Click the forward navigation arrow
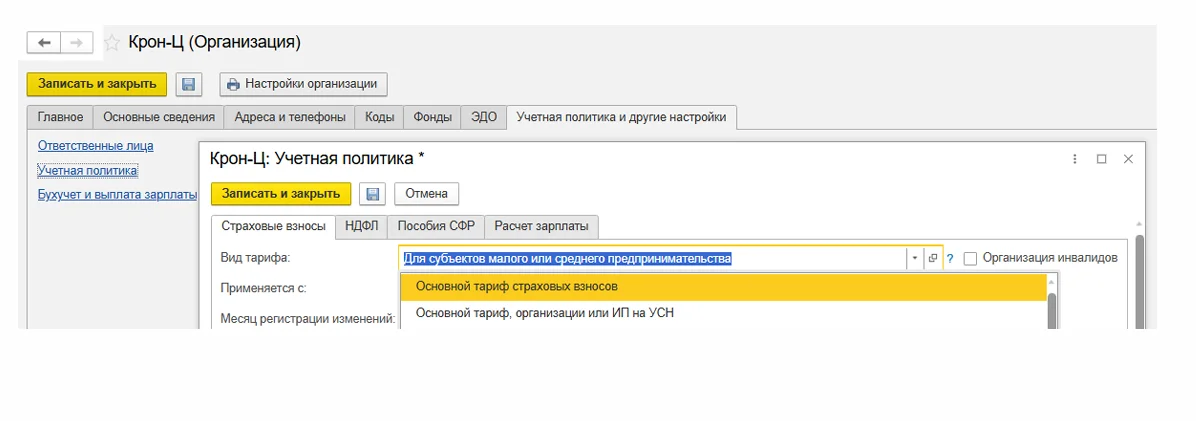The width and height of the screenshot is (1196, 421). (77, 43)
